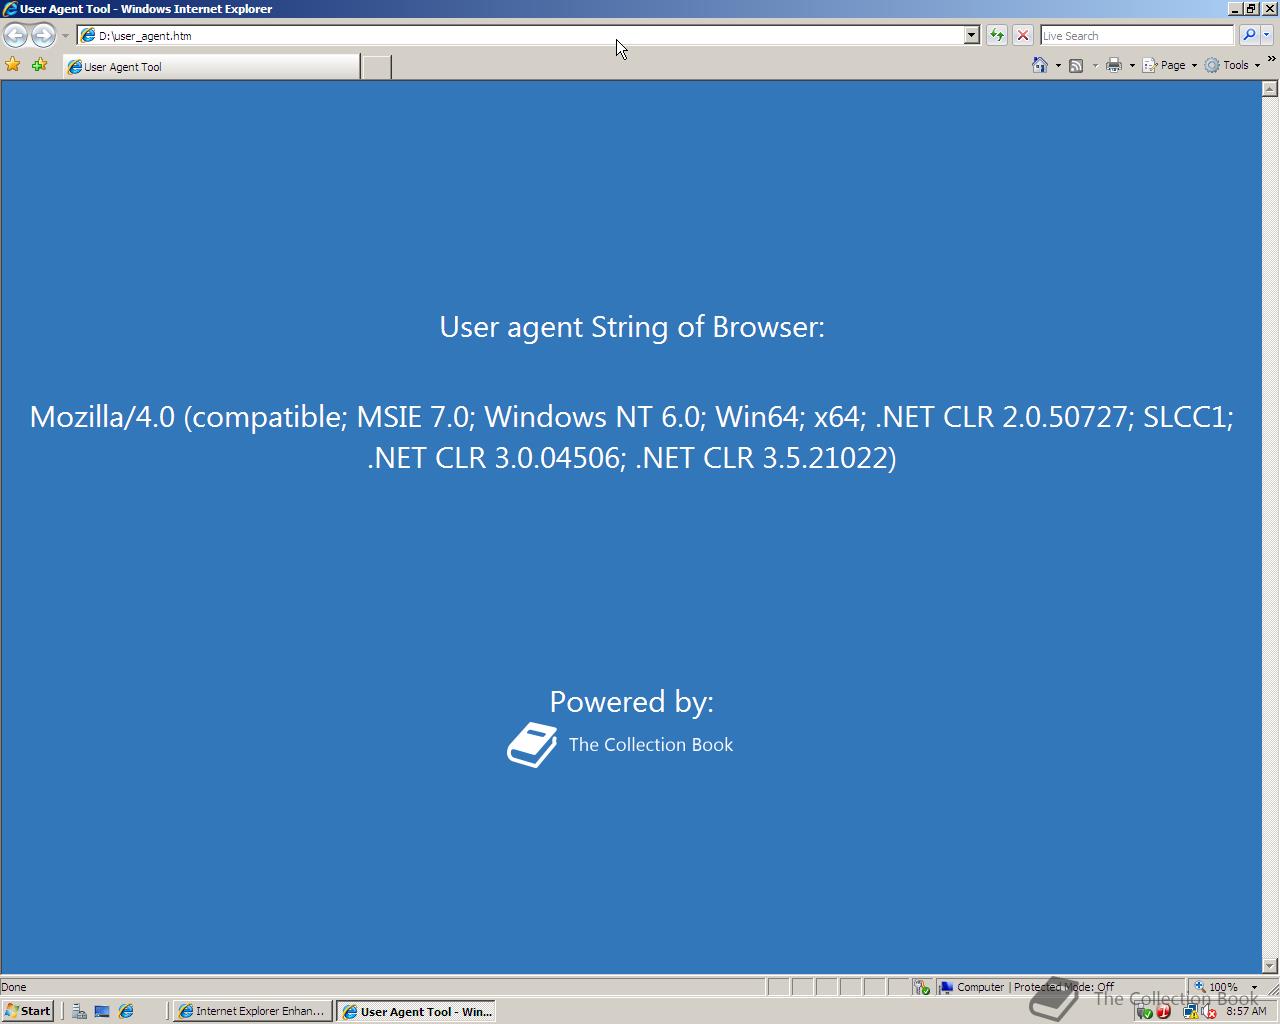Click the magnifier Search button
The height and width of the screenshot is (1024, 1280).
[1248, 35]
